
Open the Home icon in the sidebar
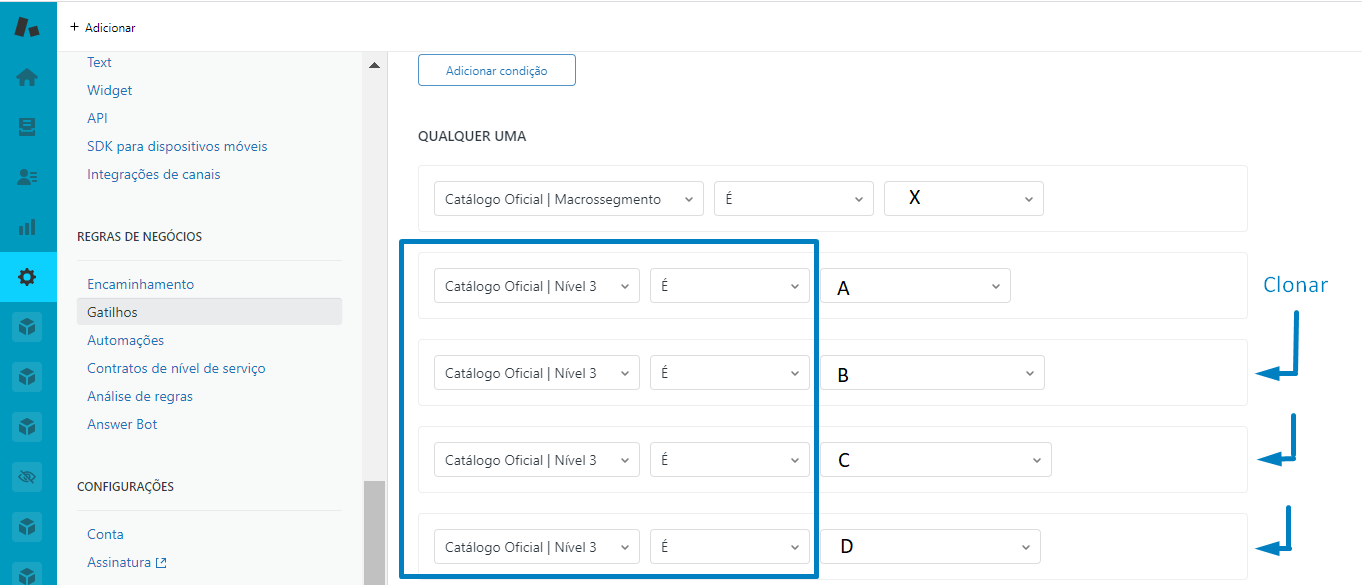(x=26, y=76)
